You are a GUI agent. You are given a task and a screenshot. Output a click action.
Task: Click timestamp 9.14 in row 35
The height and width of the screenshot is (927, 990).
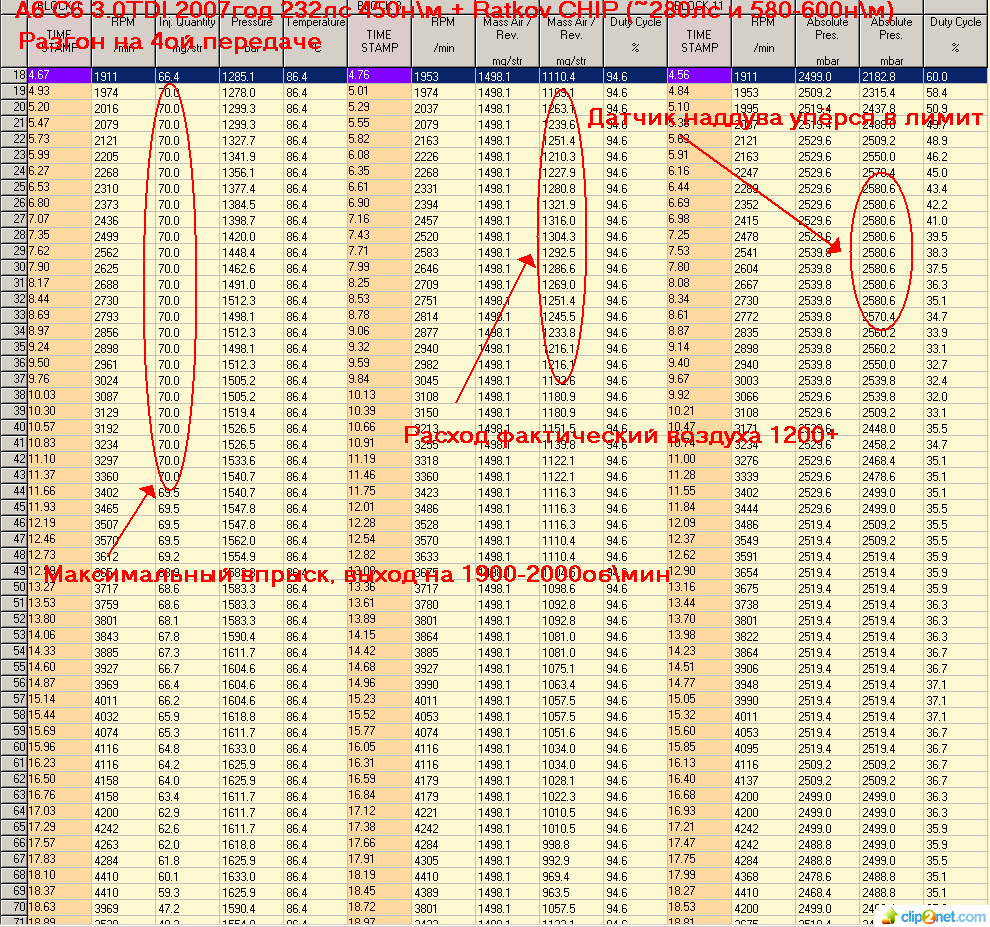[699, 347]
